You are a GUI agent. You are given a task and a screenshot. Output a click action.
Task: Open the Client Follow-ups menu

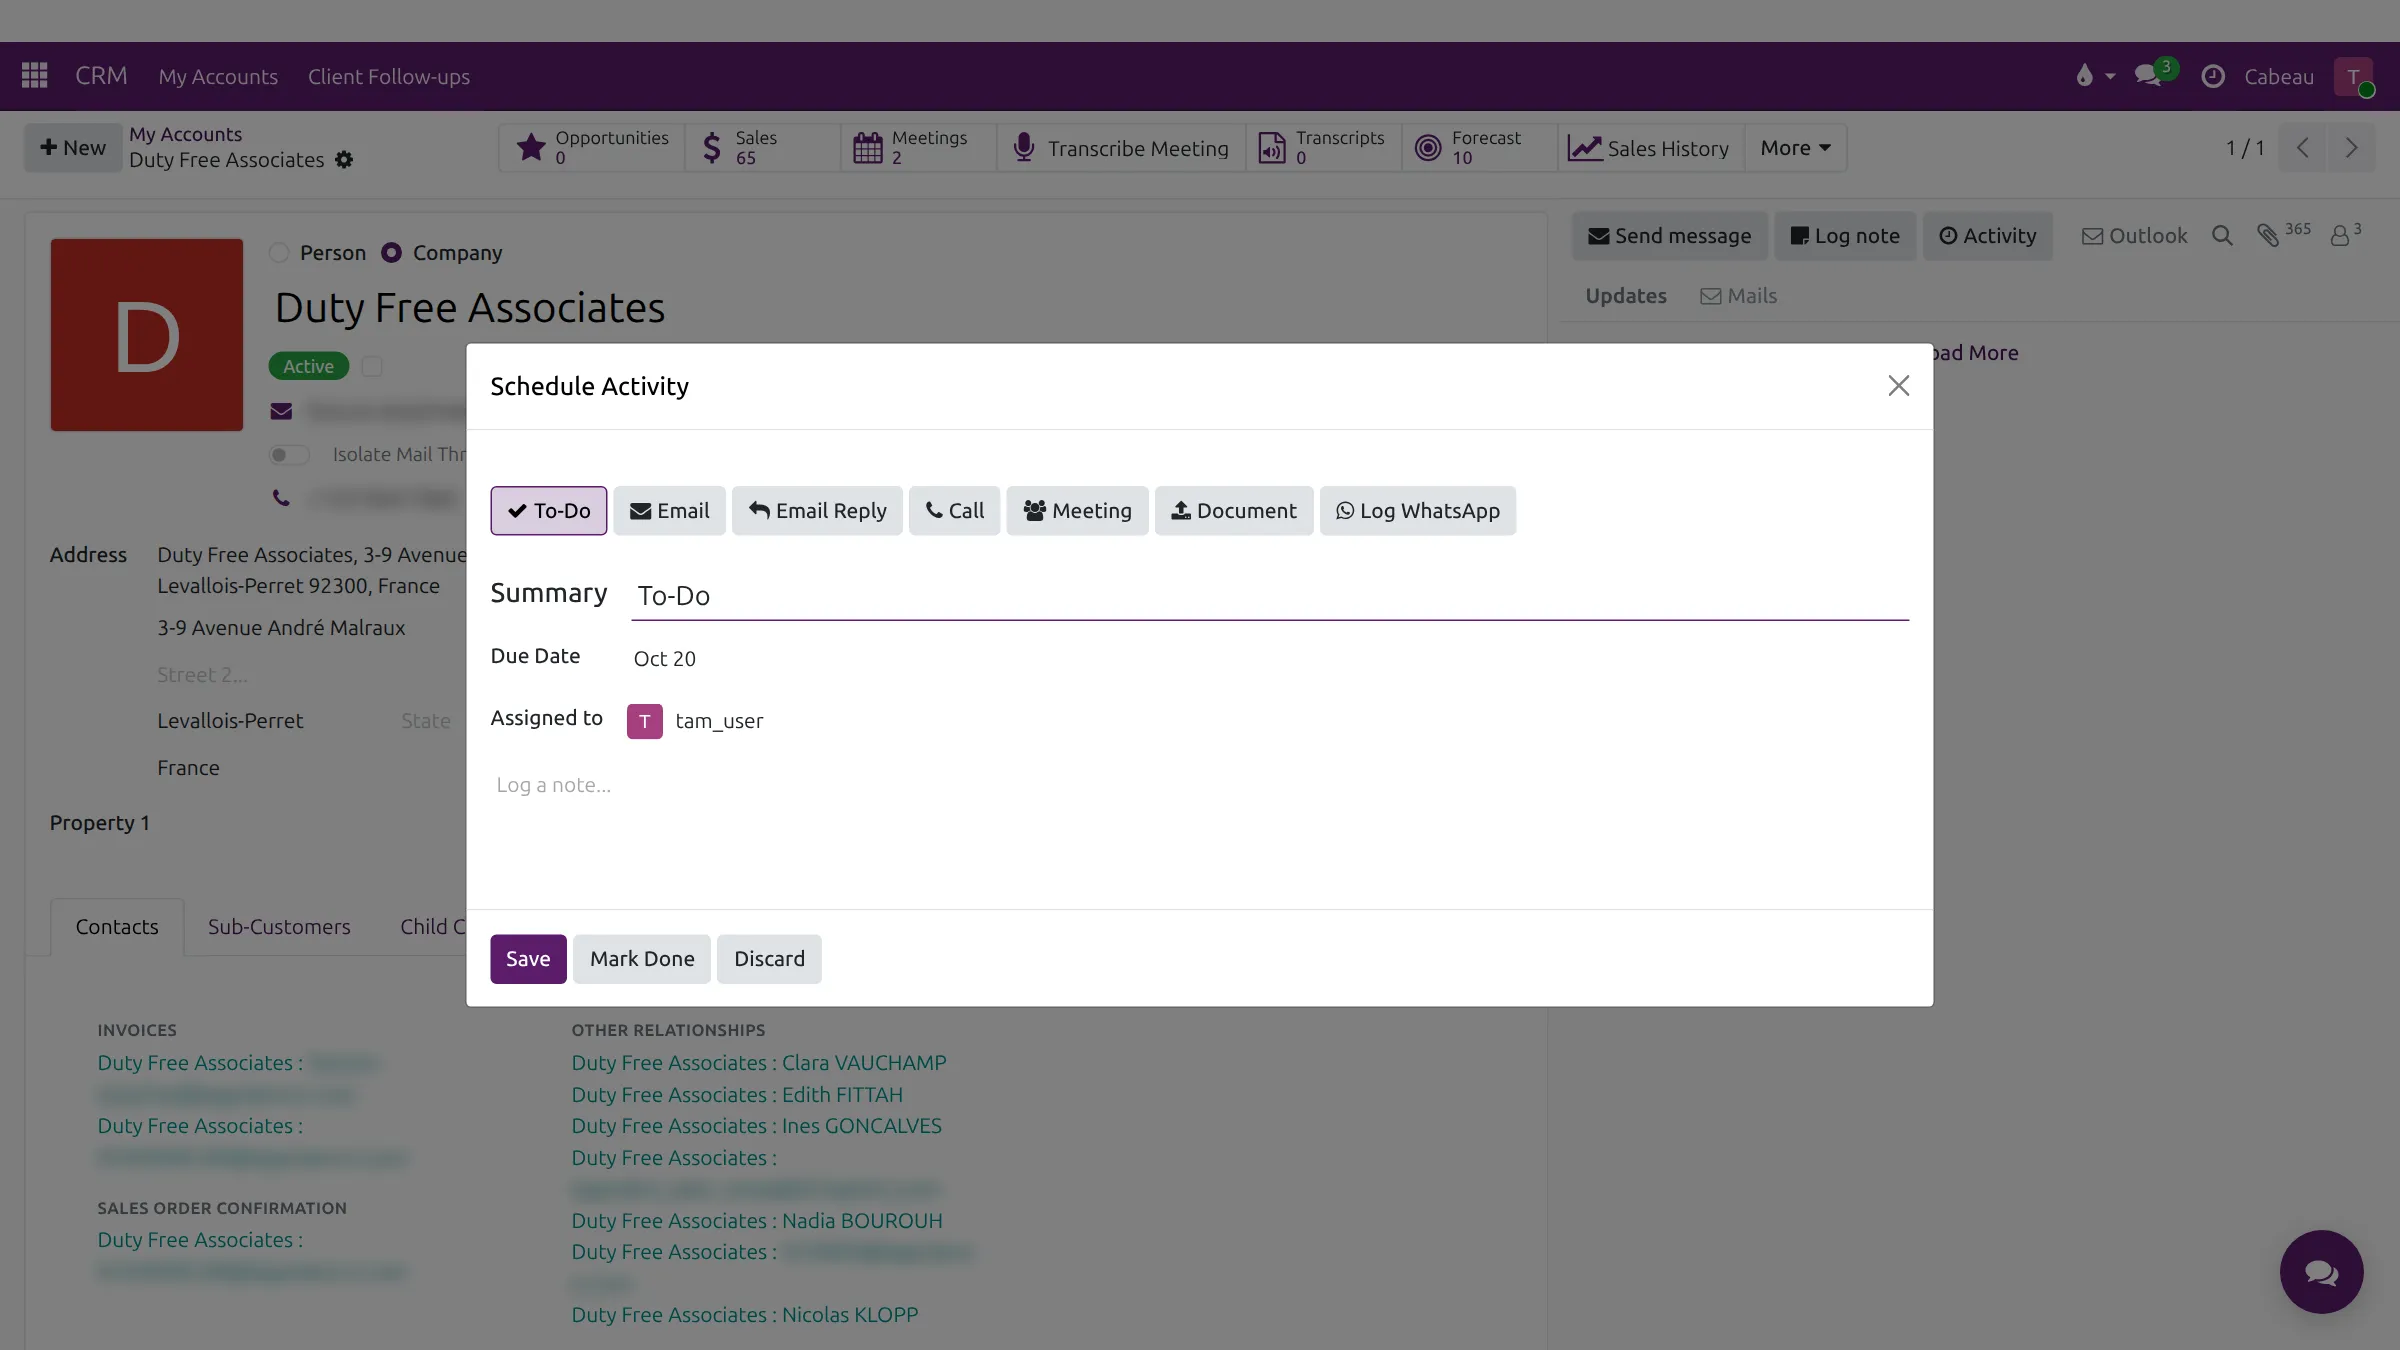pos(389,76)
